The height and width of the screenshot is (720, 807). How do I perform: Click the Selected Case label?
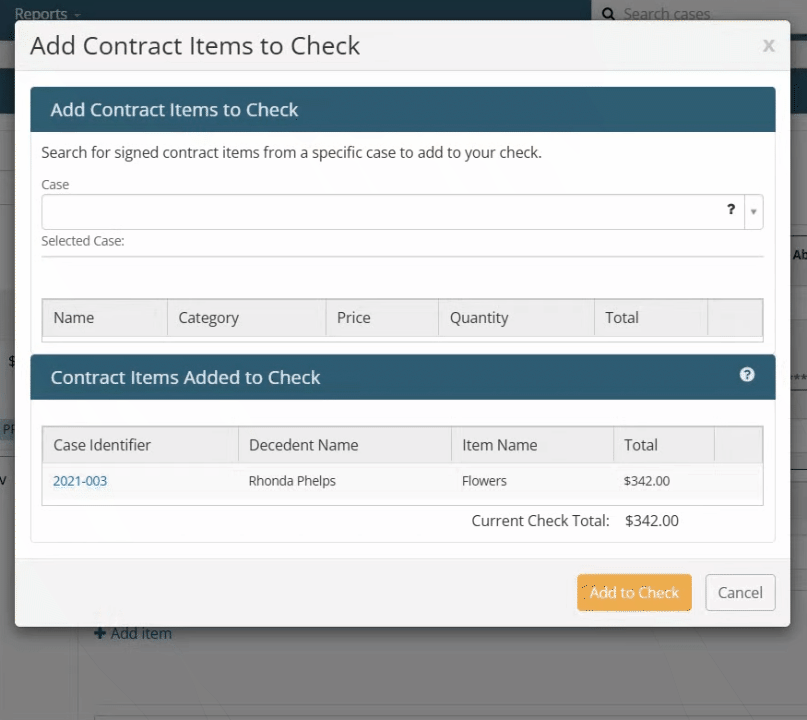coord(83,241)
